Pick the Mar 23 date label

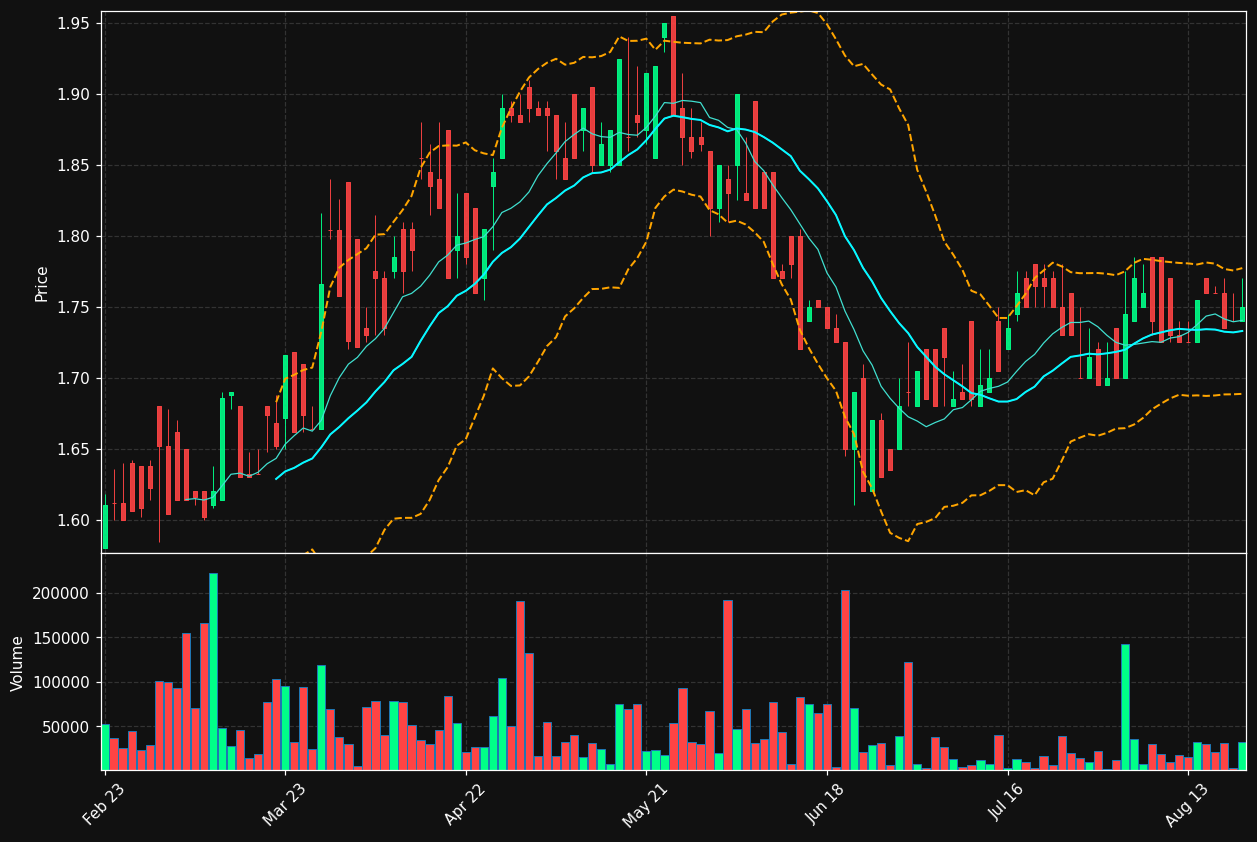[x=284, y=804]
